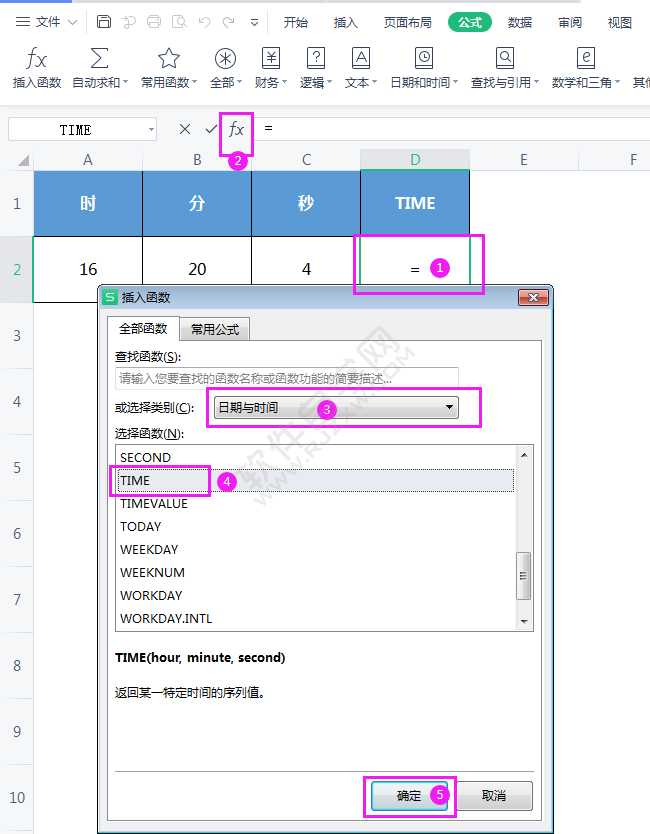Click cell B2 containing 20
650x834 pixels.
tap(197, 262)
